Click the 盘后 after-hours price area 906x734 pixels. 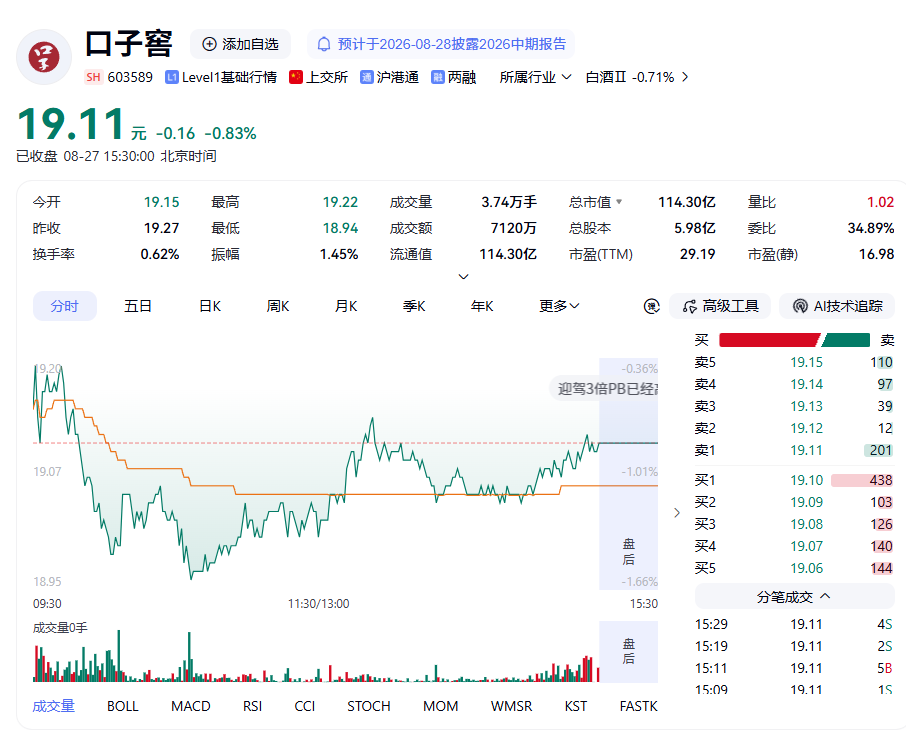click(629, 474)
